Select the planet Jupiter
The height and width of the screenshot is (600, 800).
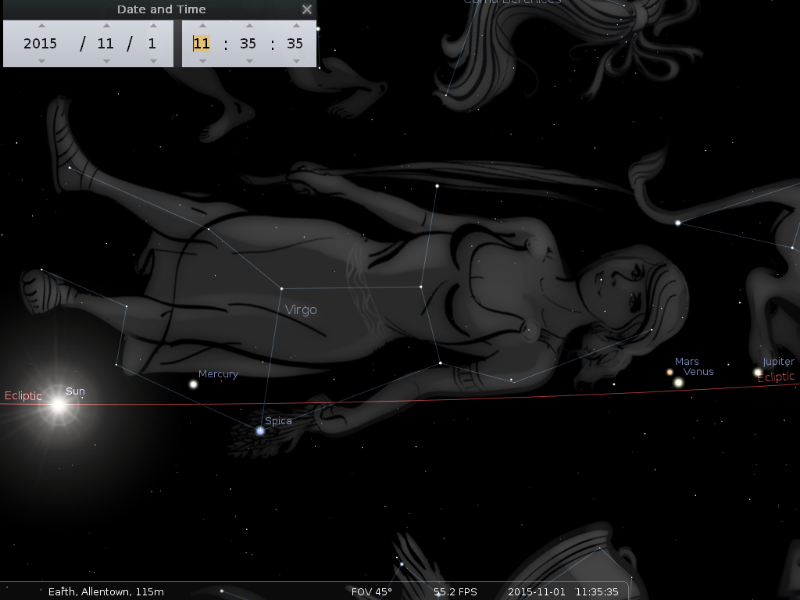pyautogui.click(x=758, y=372)
